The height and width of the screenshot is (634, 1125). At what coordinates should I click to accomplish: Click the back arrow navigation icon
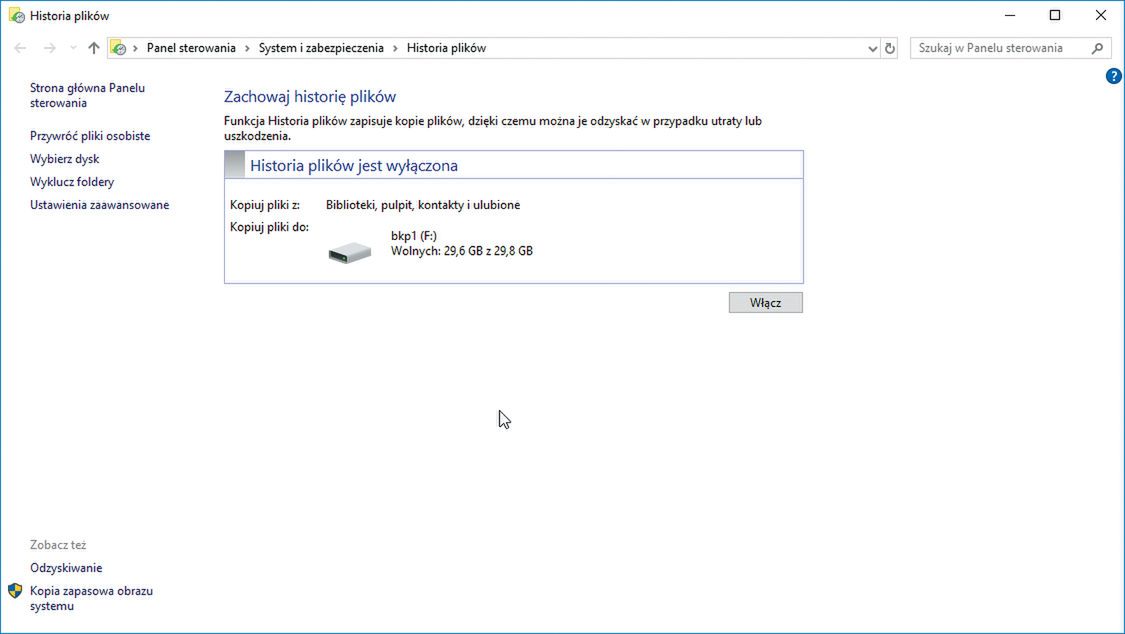coord(20,48)
